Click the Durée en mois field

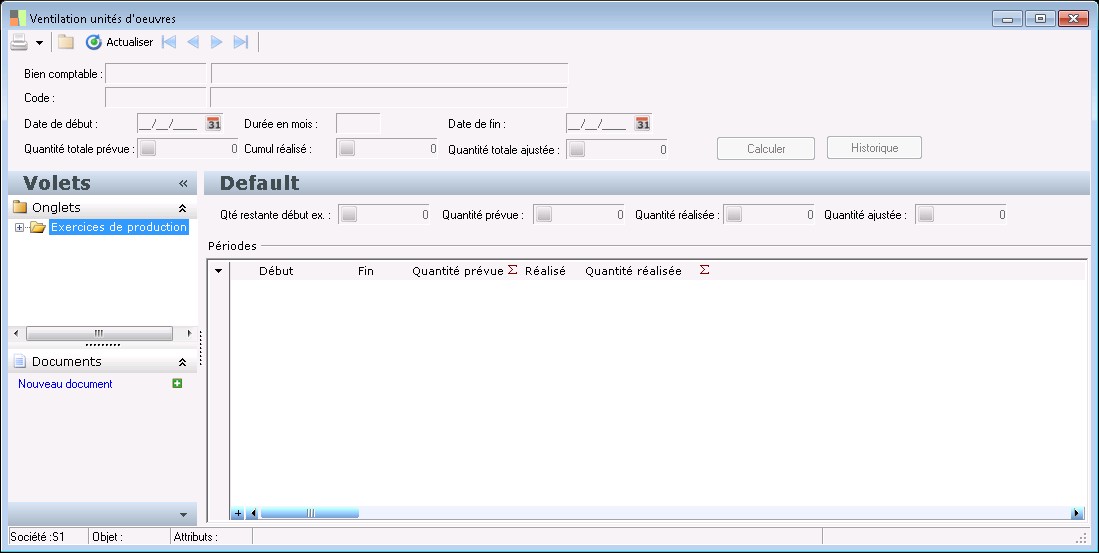pos(358,124)
